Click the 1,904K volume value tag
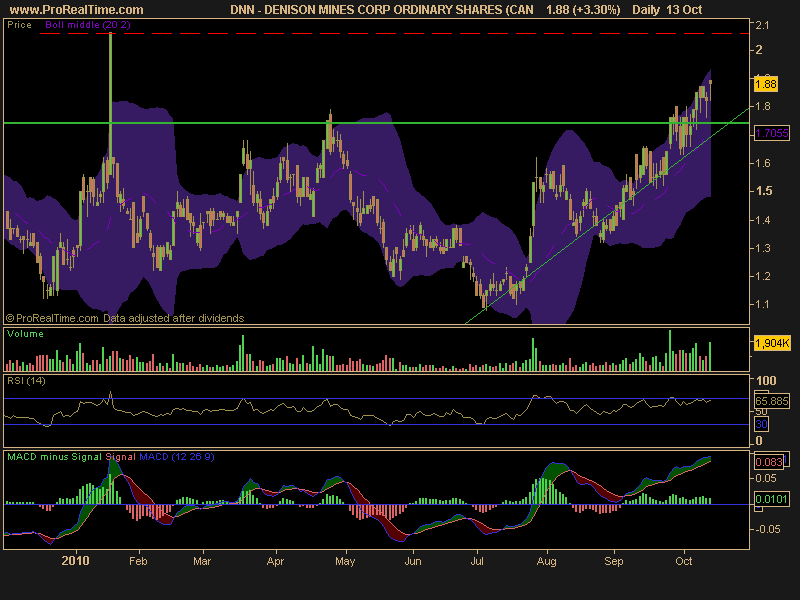The height and width of the screenshot is (600, 800). point(772,343)
